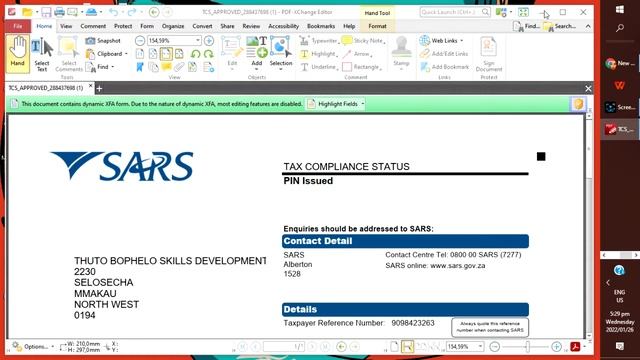640x360 pixels.
Task: Click the Selection tool in Objects
Action: (281, 53)
